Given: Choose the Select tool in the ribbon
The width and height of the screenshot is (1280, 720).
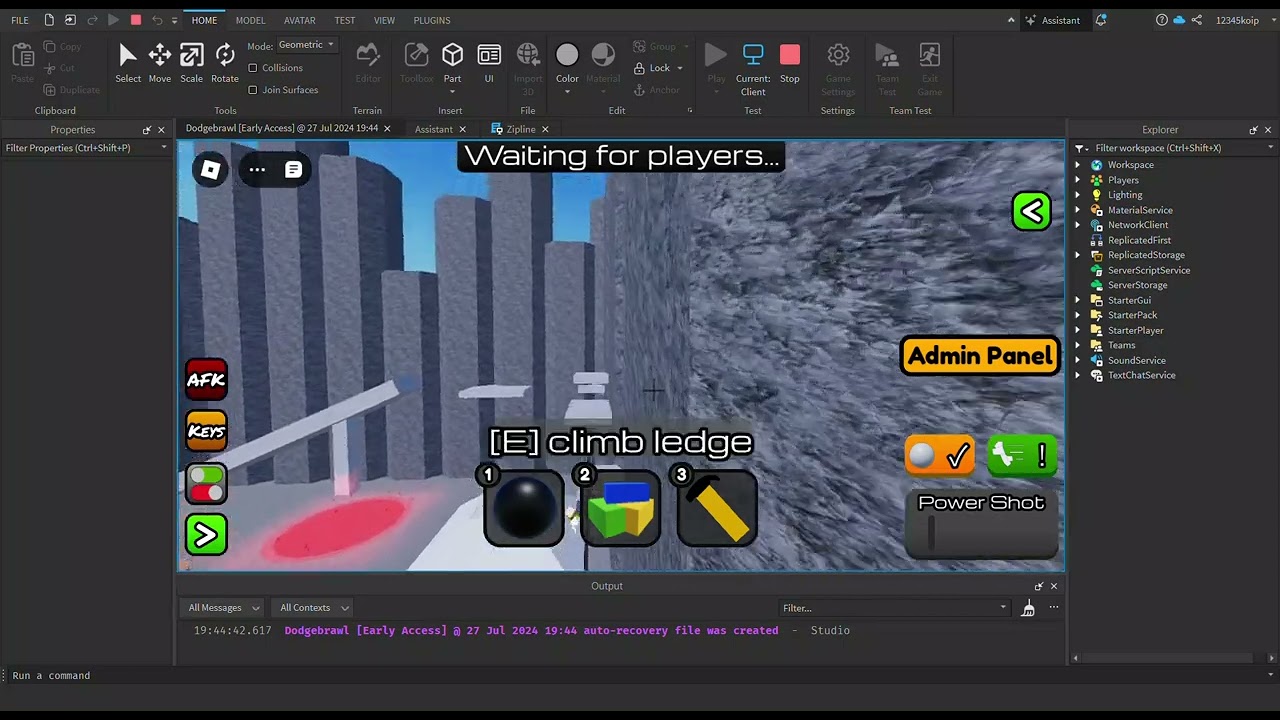Looking at the screenshot, I should pos(128,62).
